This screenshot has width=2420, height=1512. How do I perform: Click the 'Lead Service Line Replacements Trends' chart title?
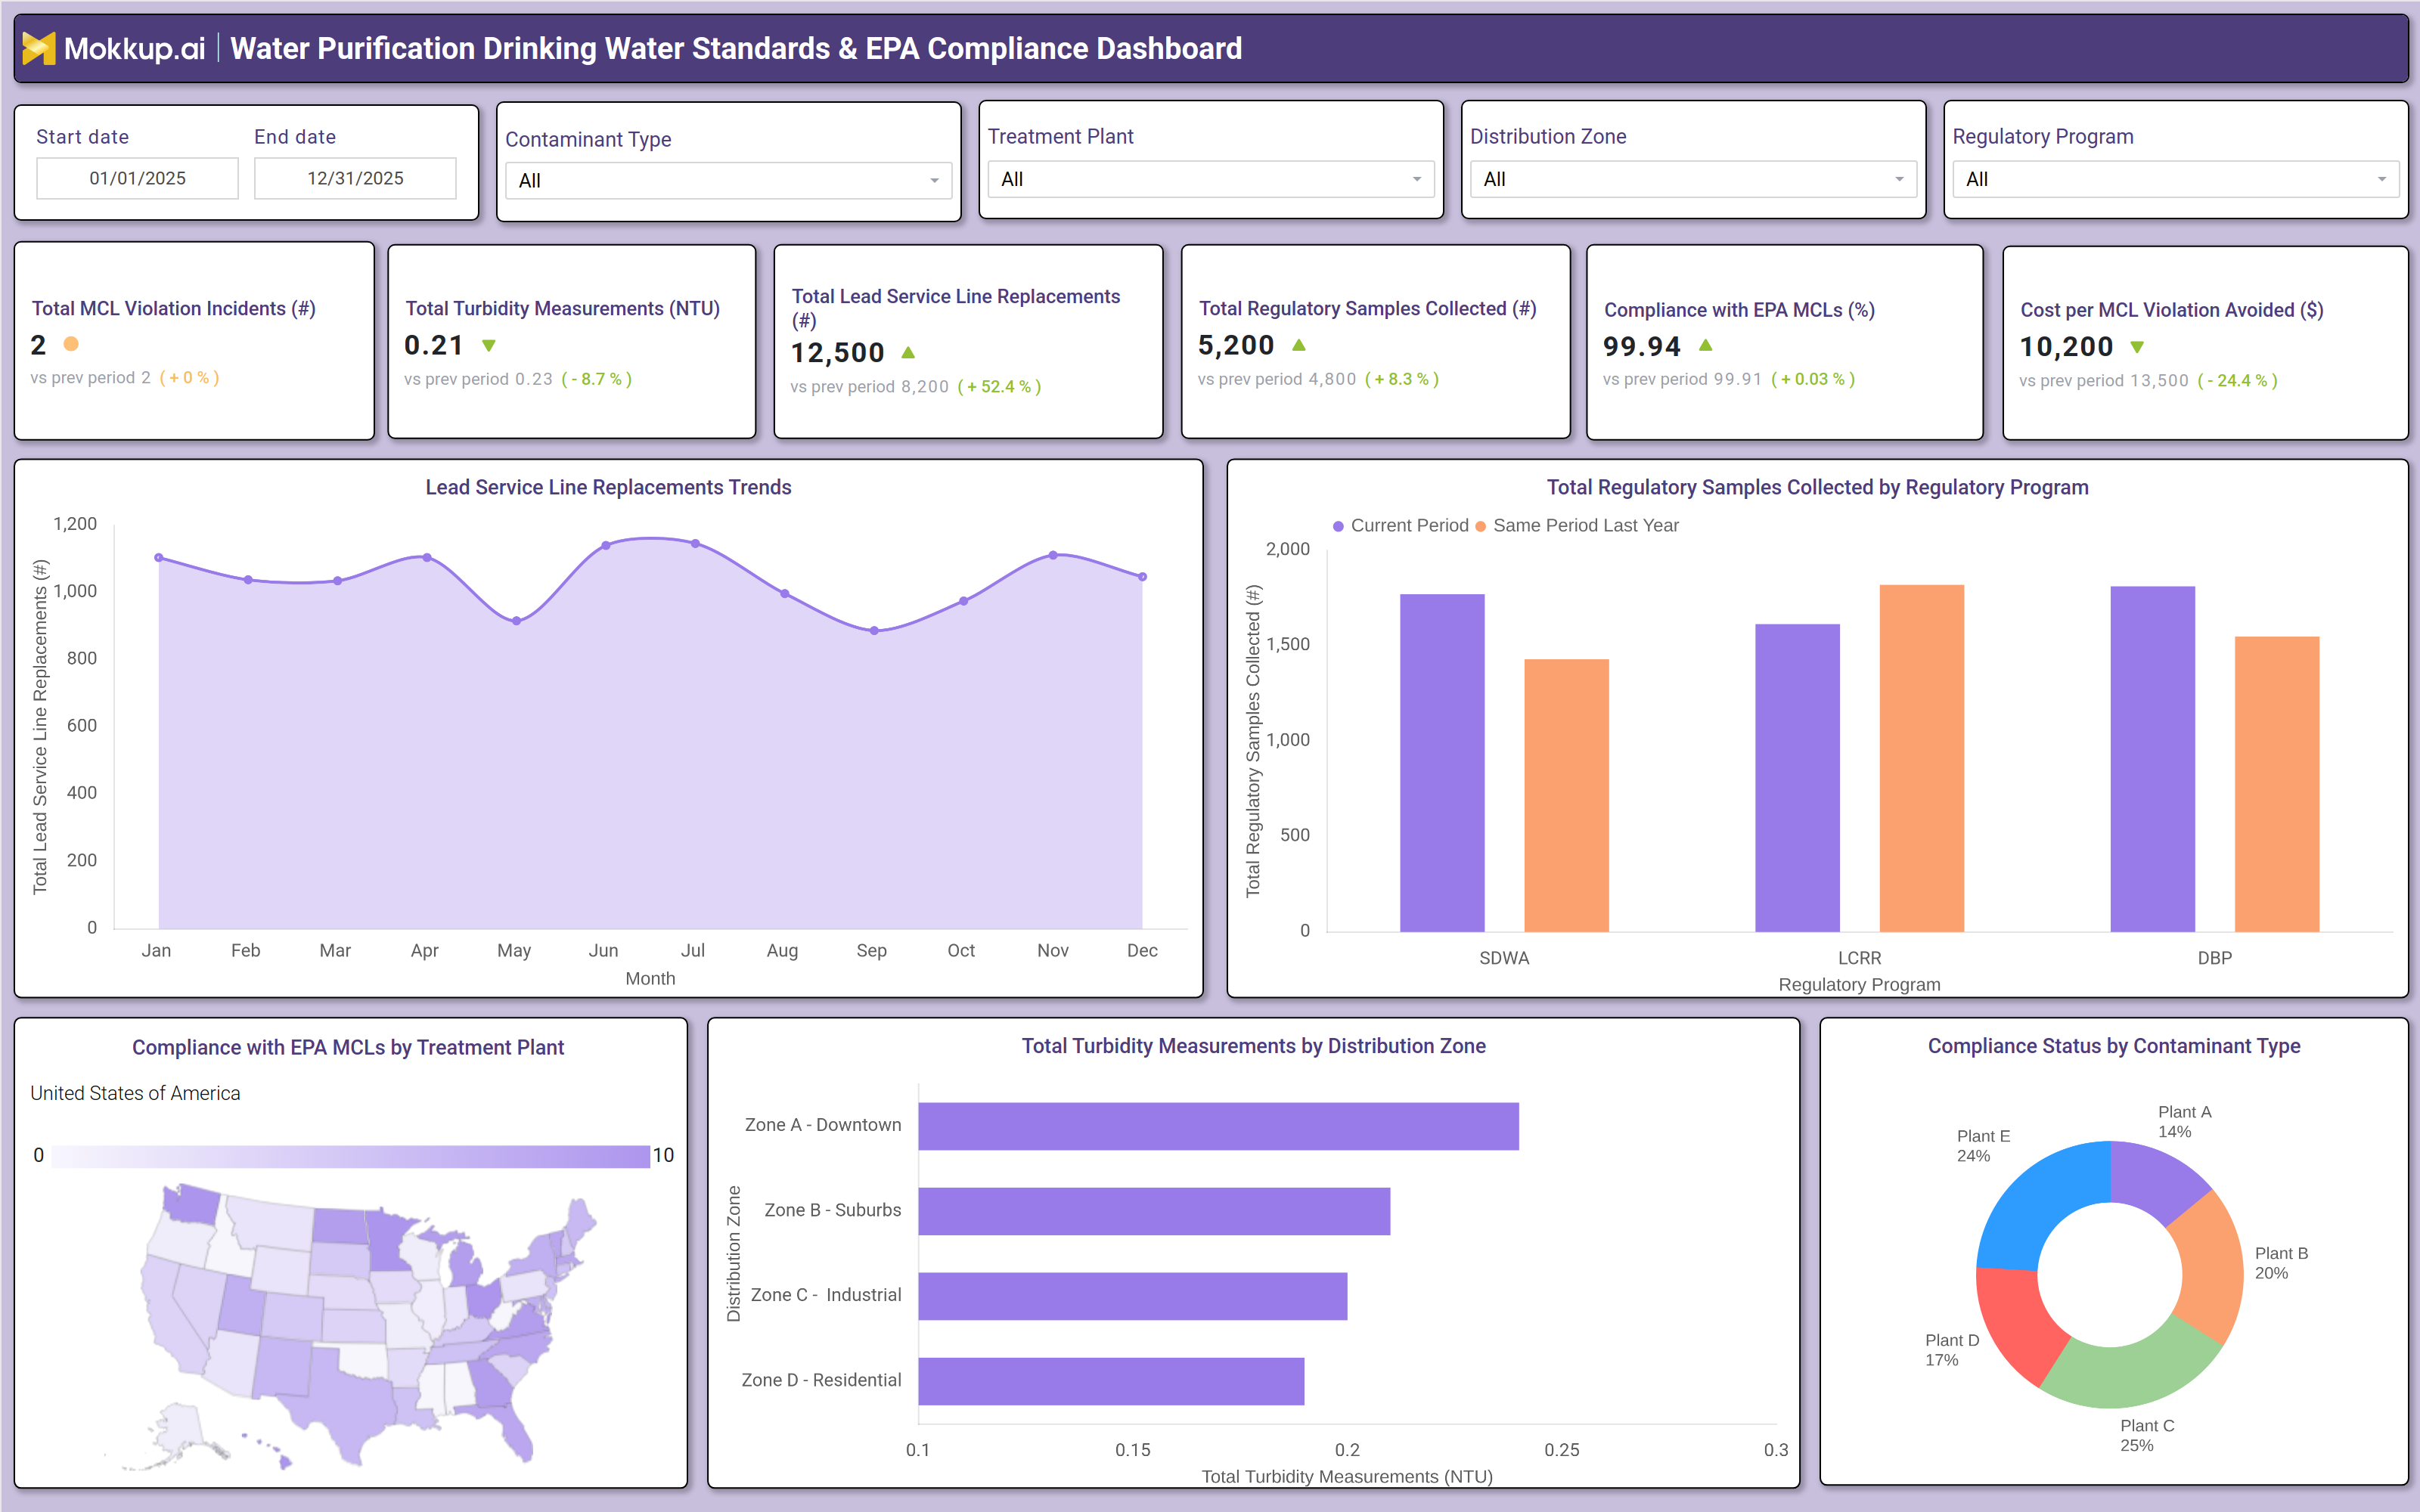[x=608, y=487]
